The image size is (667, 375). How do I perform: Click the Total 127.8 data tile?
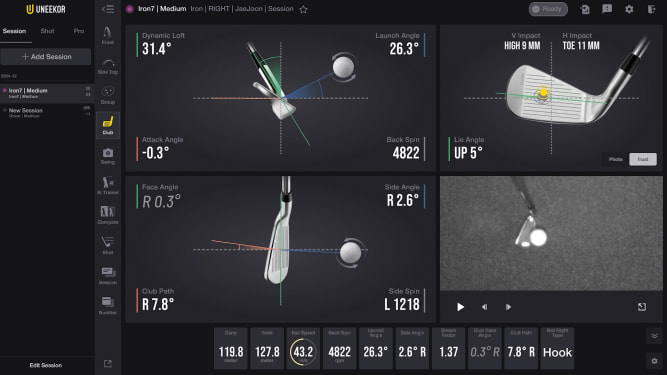[267, 348]
